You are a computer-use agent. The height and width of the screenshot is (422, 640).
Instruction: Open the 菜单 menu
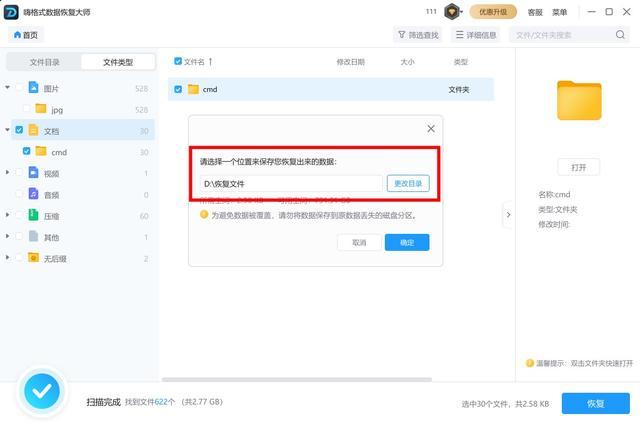point(559,12)
